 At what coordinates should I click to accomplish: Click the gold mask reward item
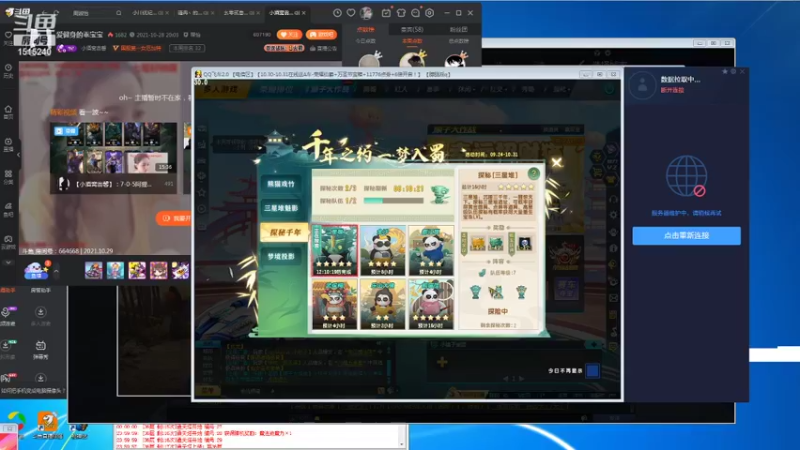coord(478,243)
